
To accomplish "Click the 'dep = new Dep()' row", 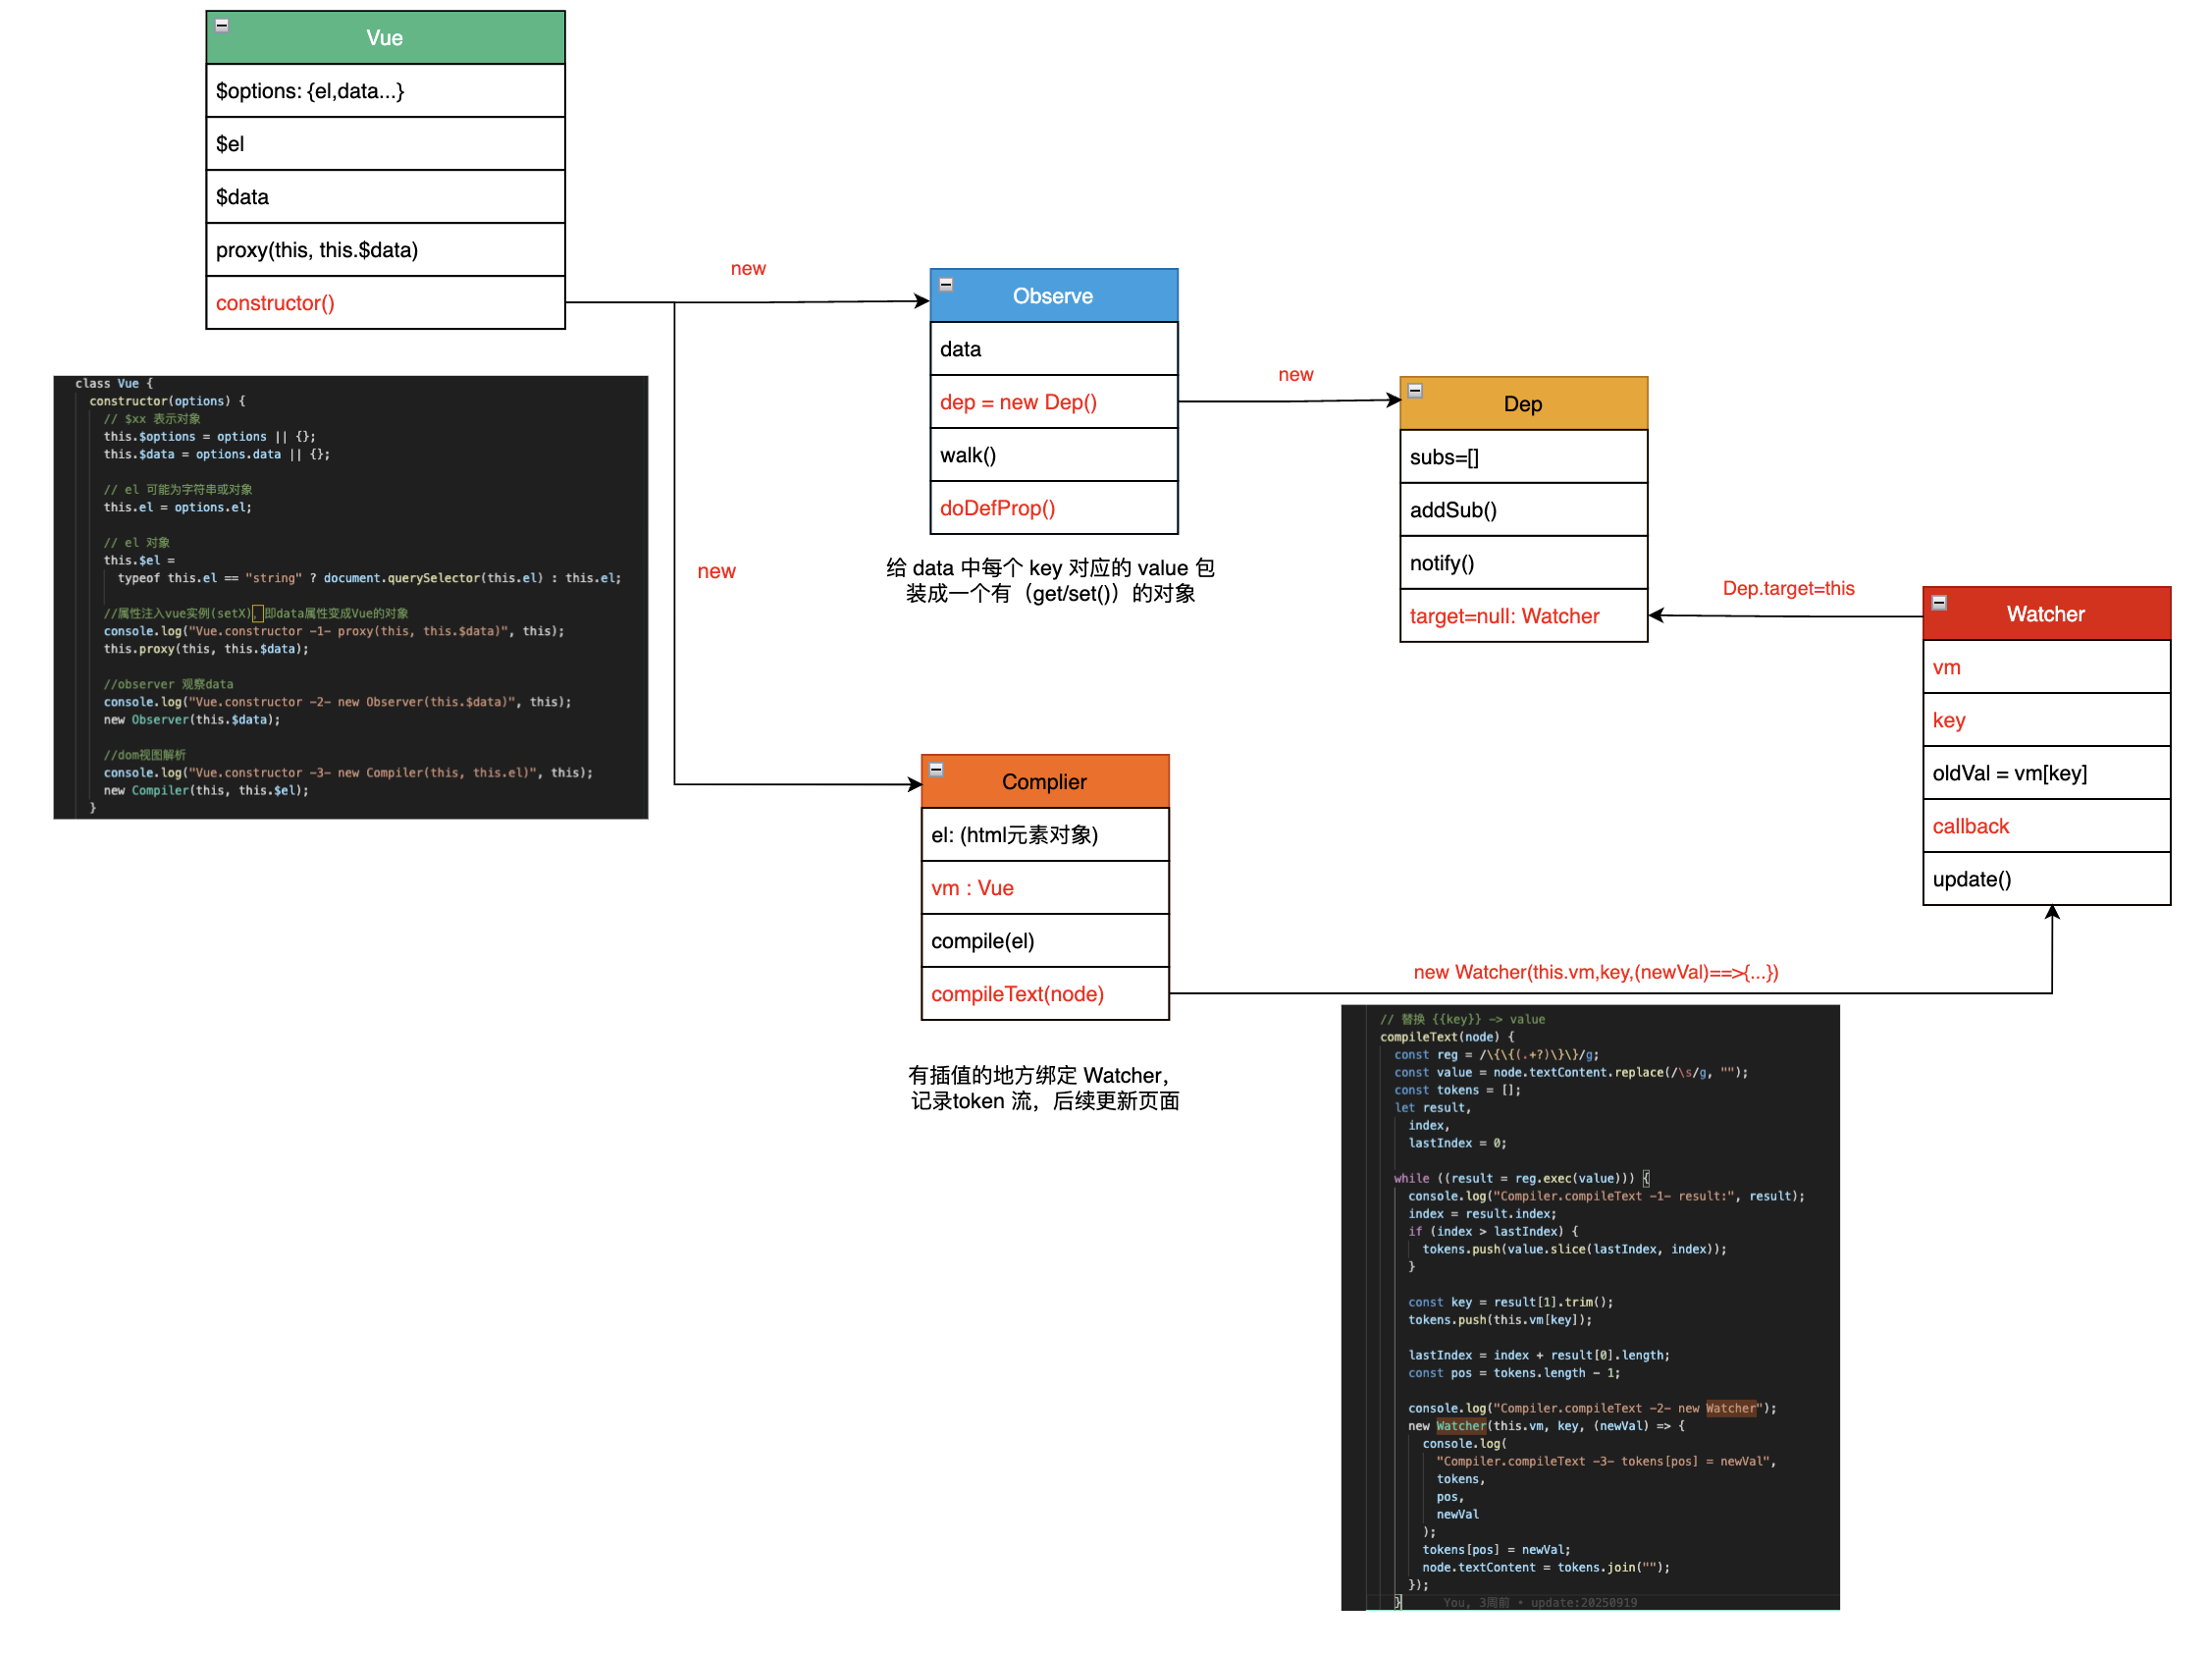I will tap(1053, 402).
